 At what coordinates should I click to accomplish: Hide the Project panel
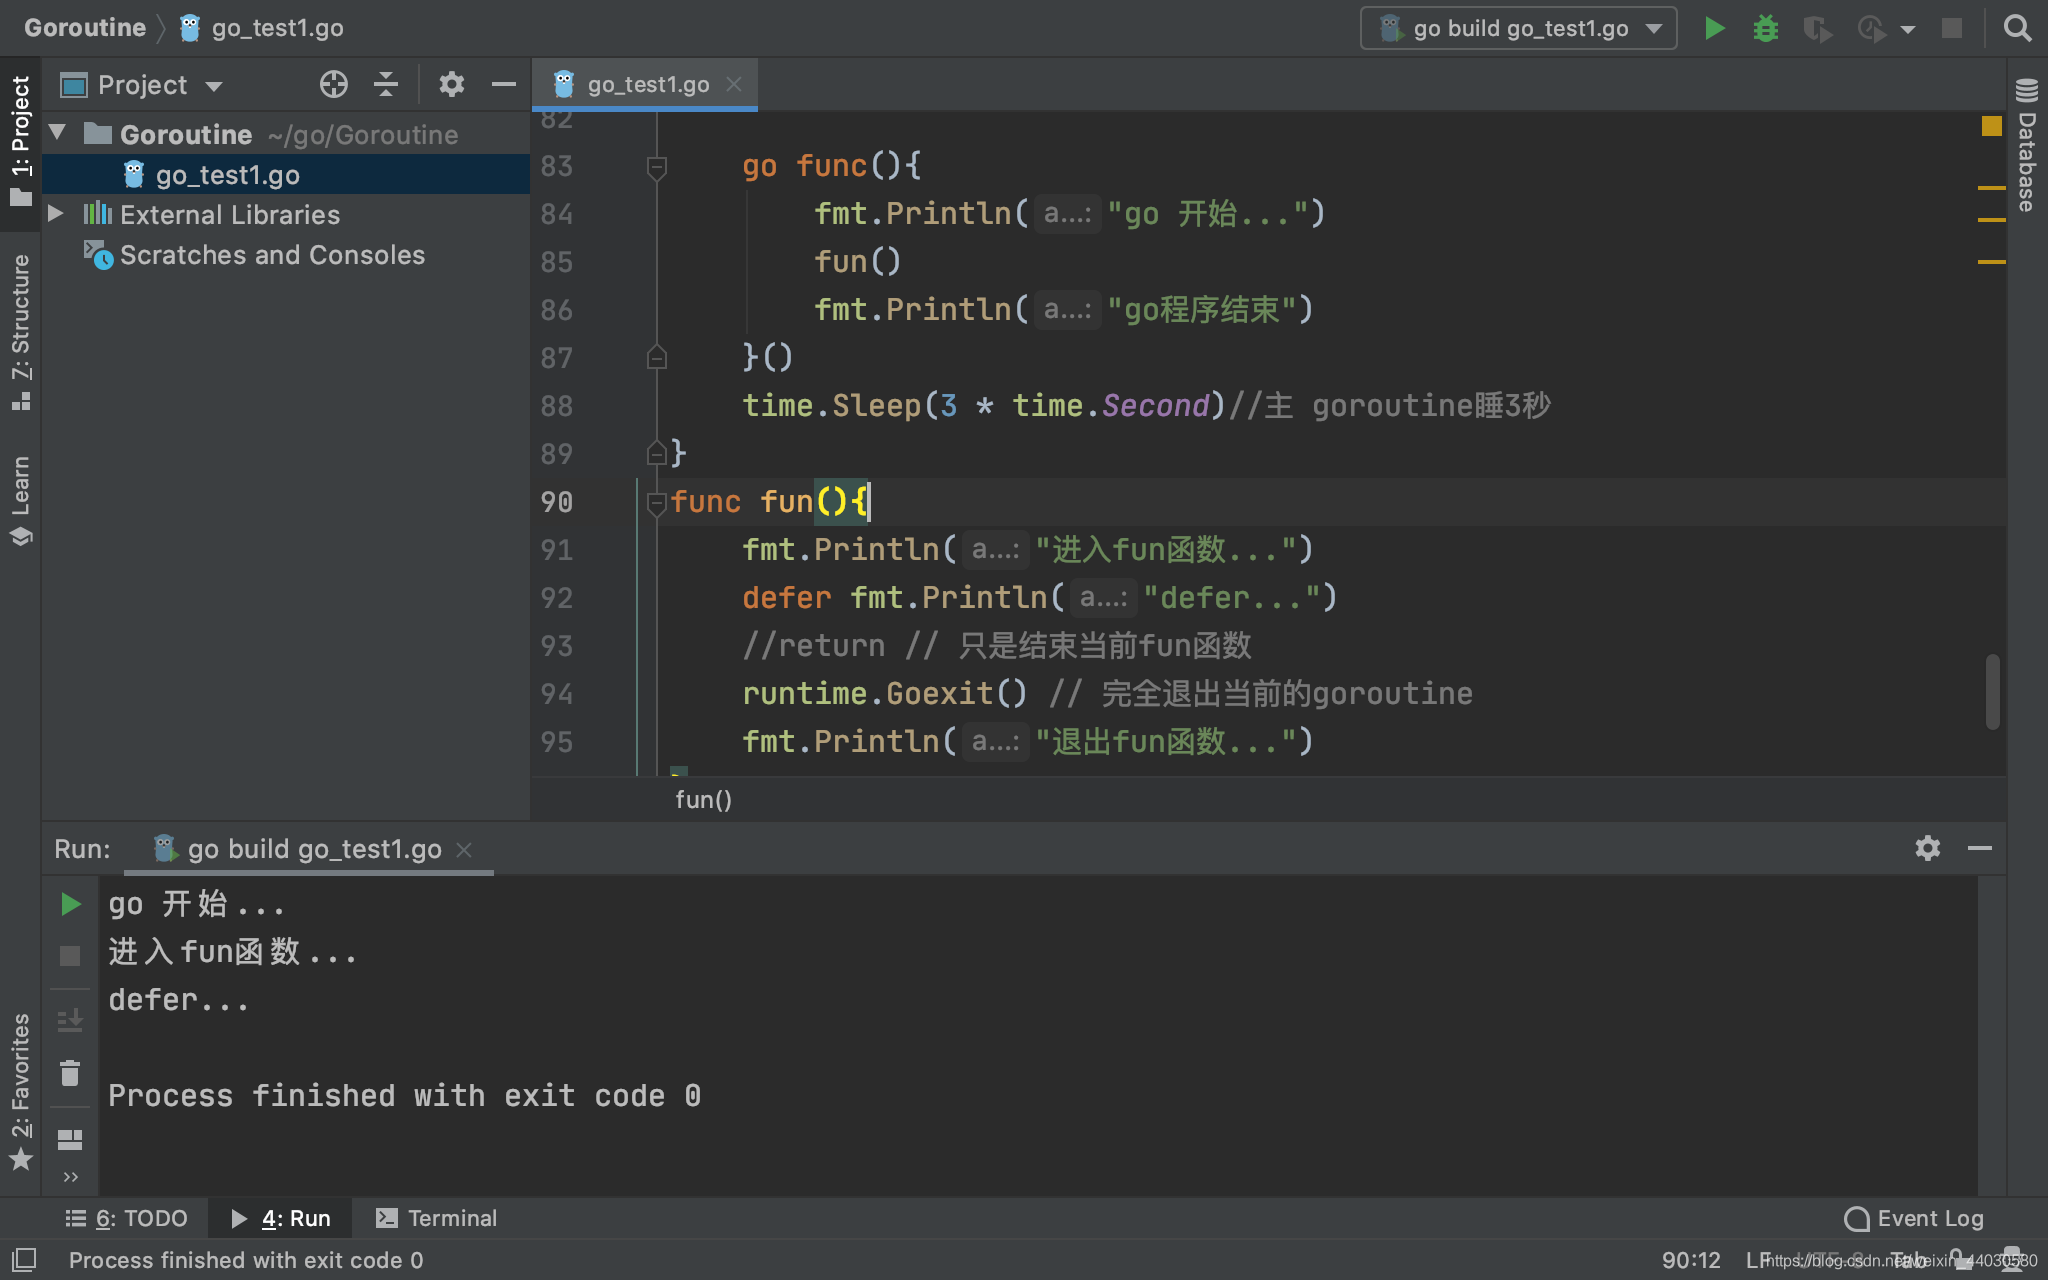[504, 85]
